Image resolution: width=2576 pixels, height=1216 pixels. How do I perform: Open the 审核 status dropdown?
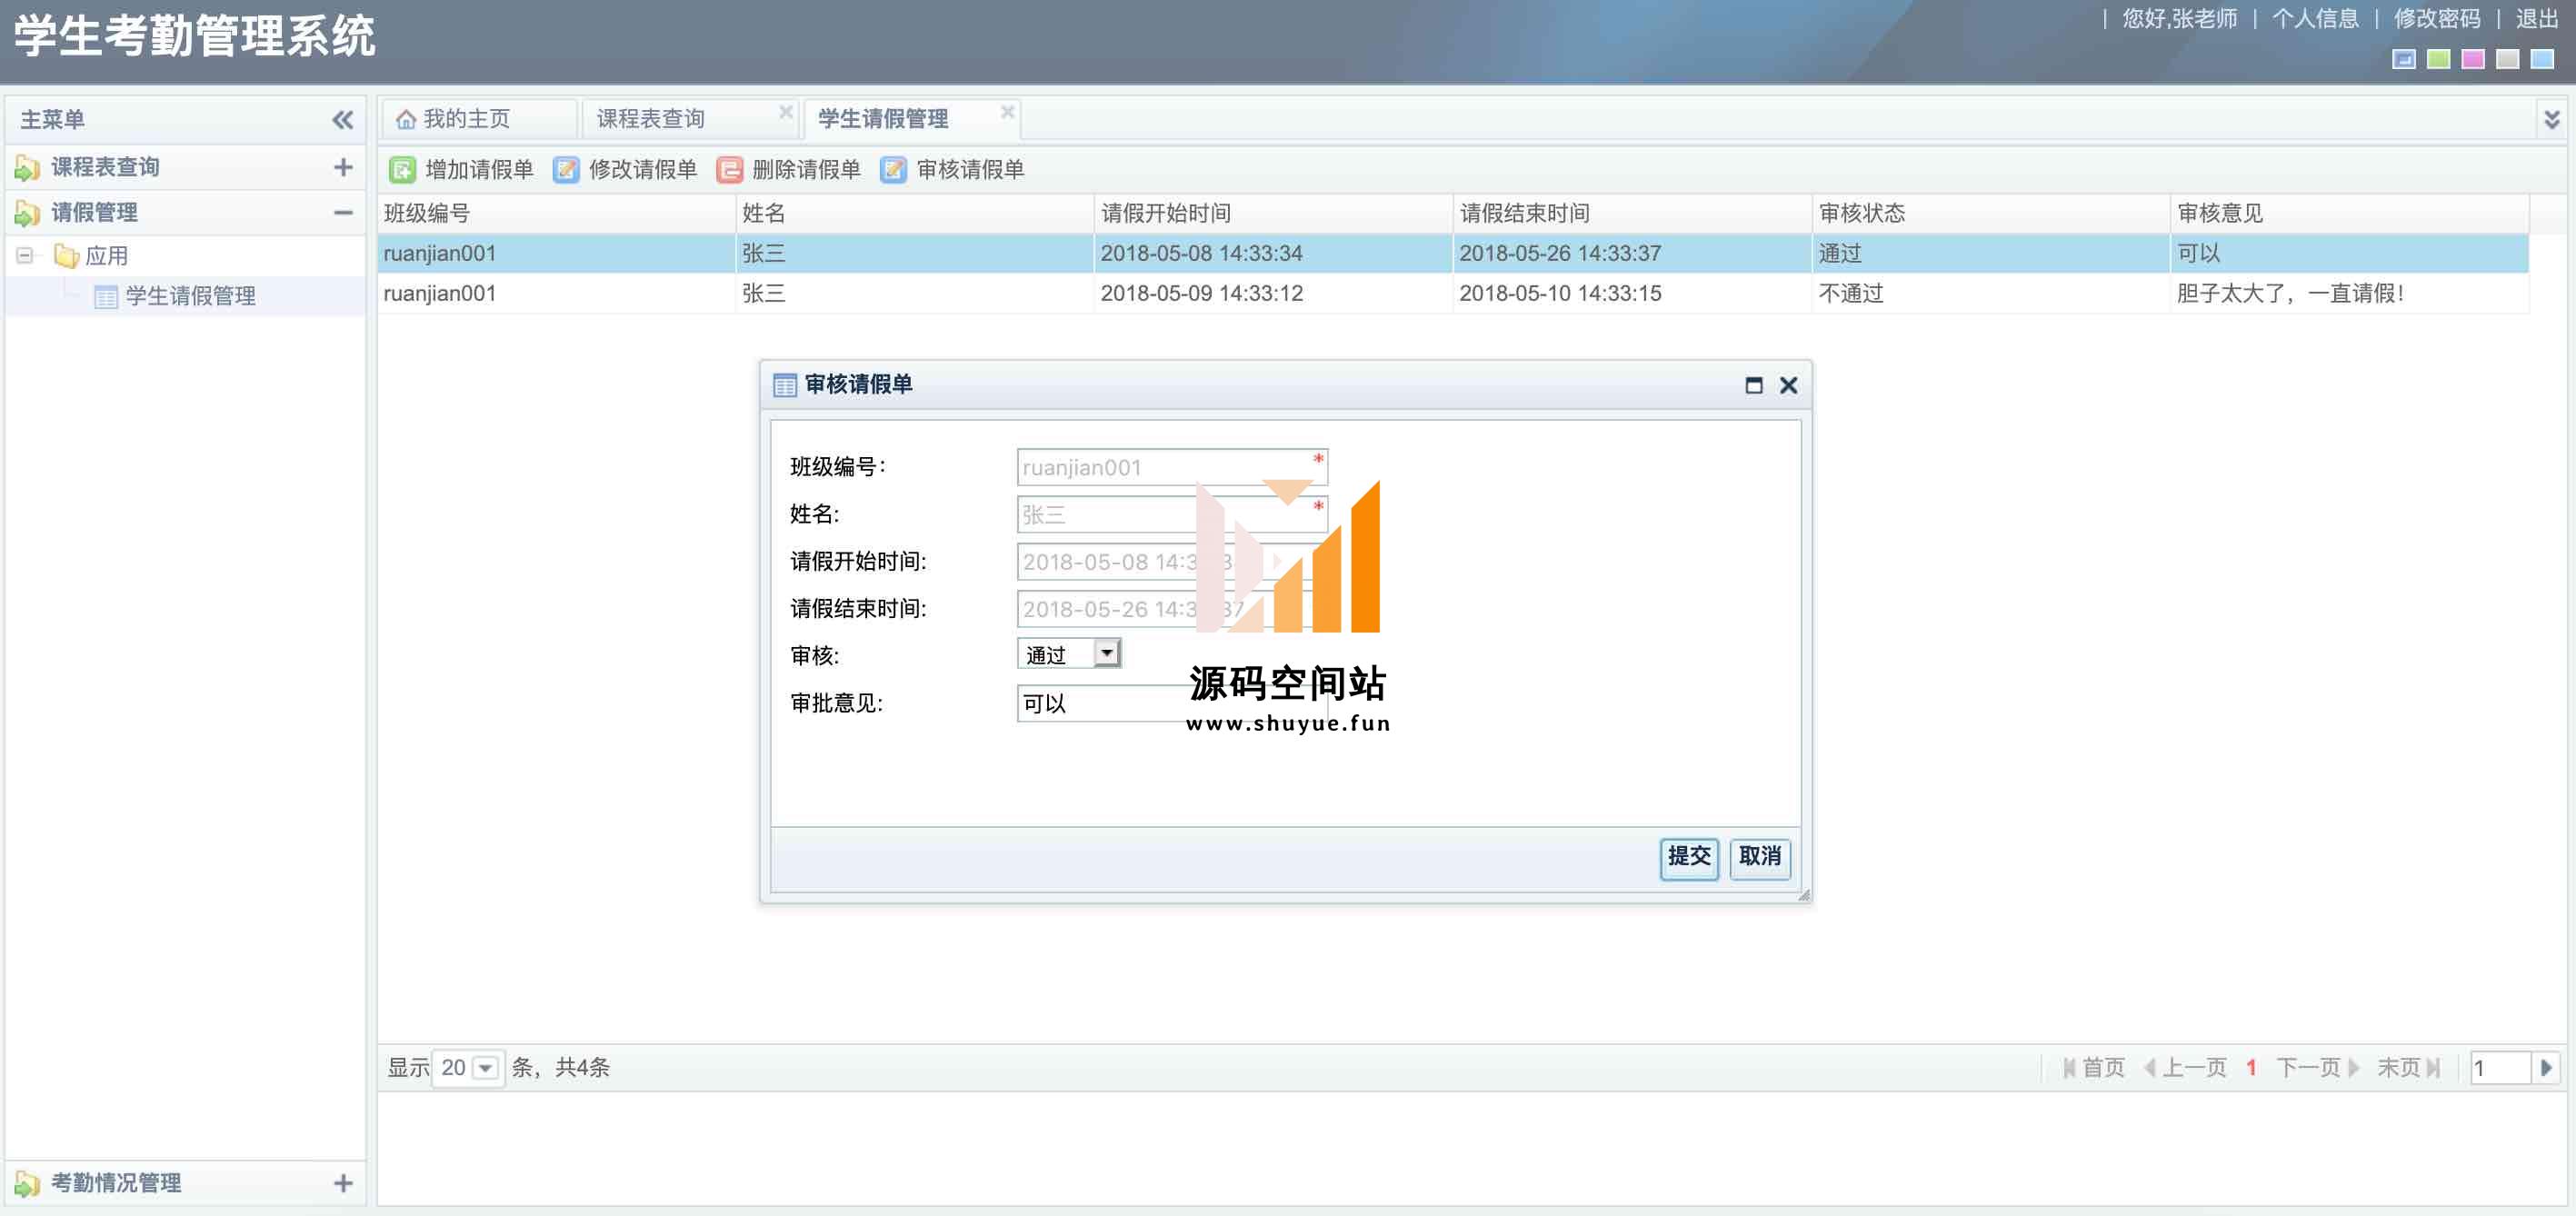click(x=1106, y=654)
